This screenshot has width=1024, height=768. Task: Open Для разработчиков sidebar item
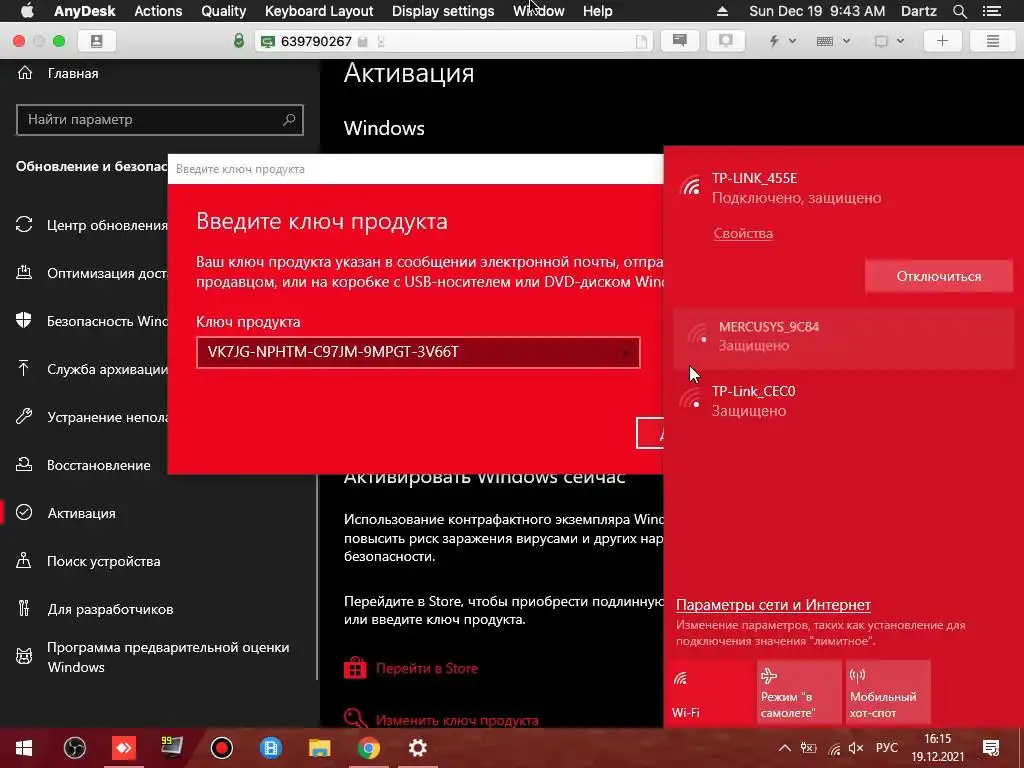tap(95, 609)
